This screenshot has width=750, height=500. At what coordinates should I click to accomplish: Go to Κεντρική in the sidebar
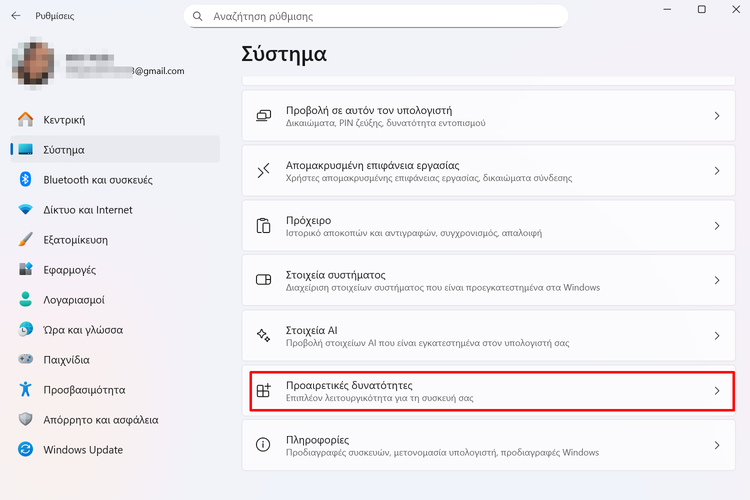[64, 120]
